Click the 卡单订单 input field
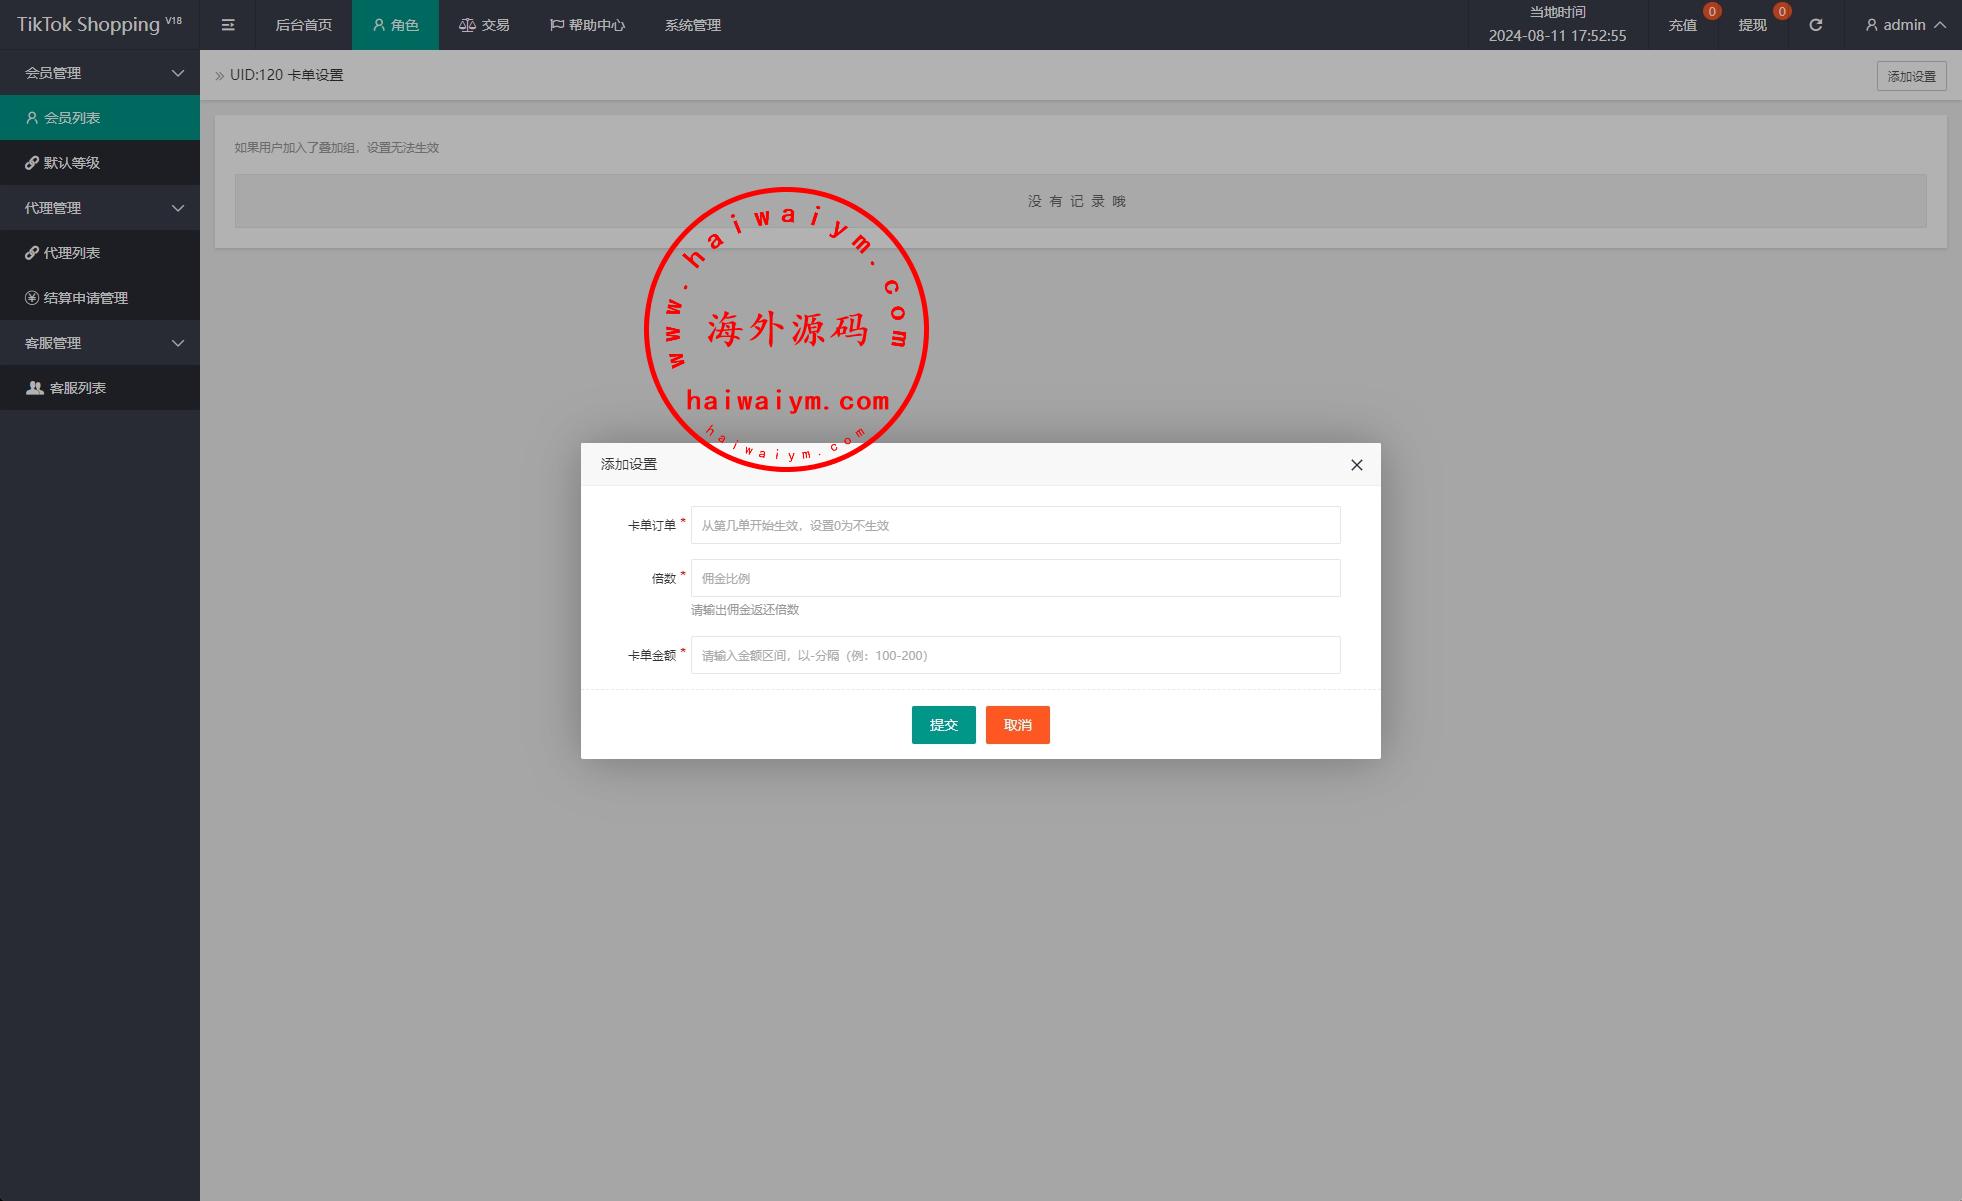This screenshot has height=1201, width=1962. point(1015,525)
